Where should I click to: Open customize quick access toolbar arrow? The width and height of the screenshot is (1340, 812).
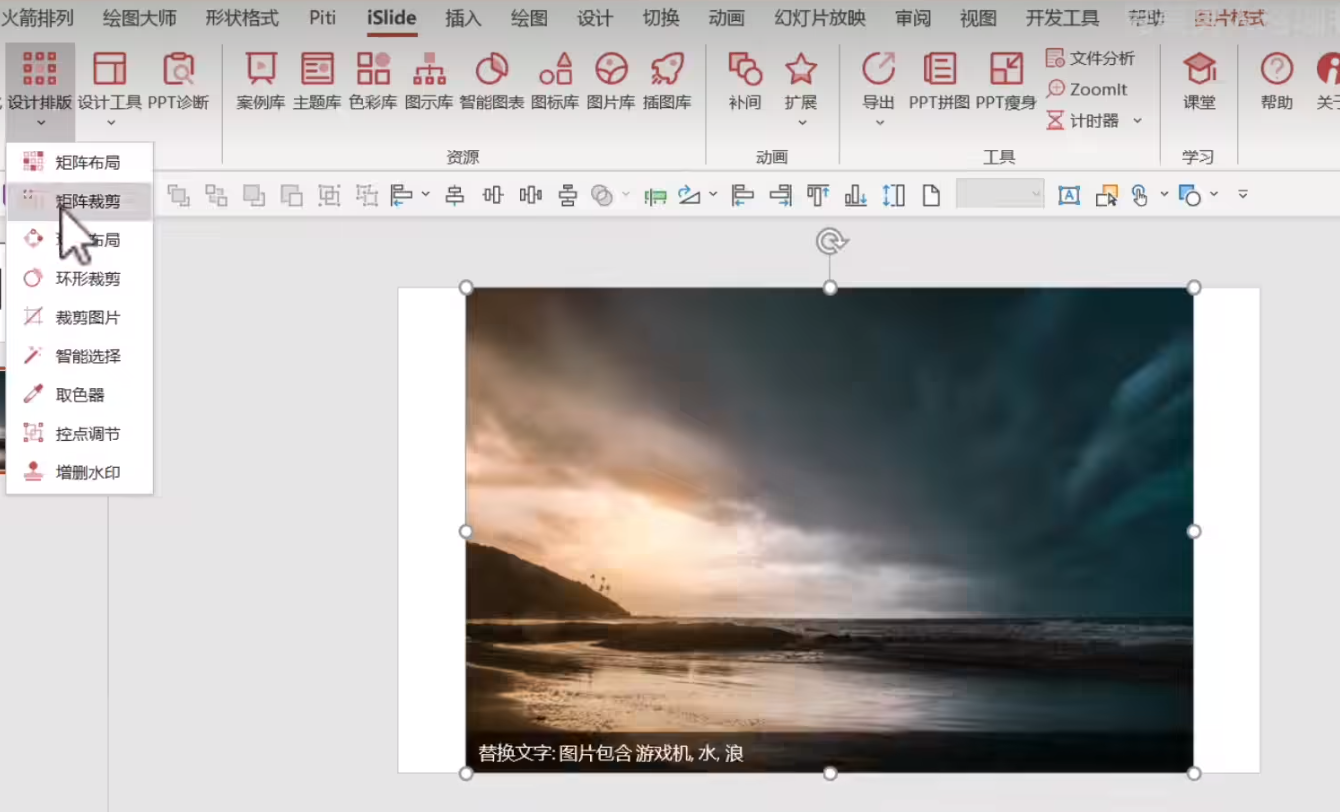click(x=1243, y=194)
